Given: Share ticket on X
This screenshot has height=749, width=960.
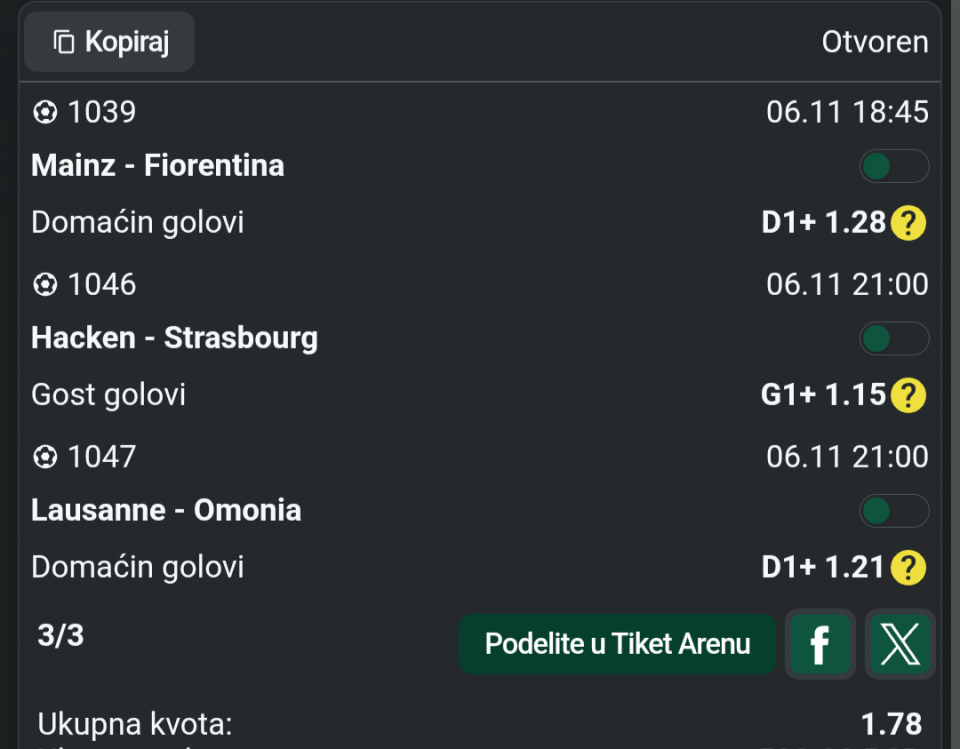Looking at the screenshot, I should (x=900, y=644).
